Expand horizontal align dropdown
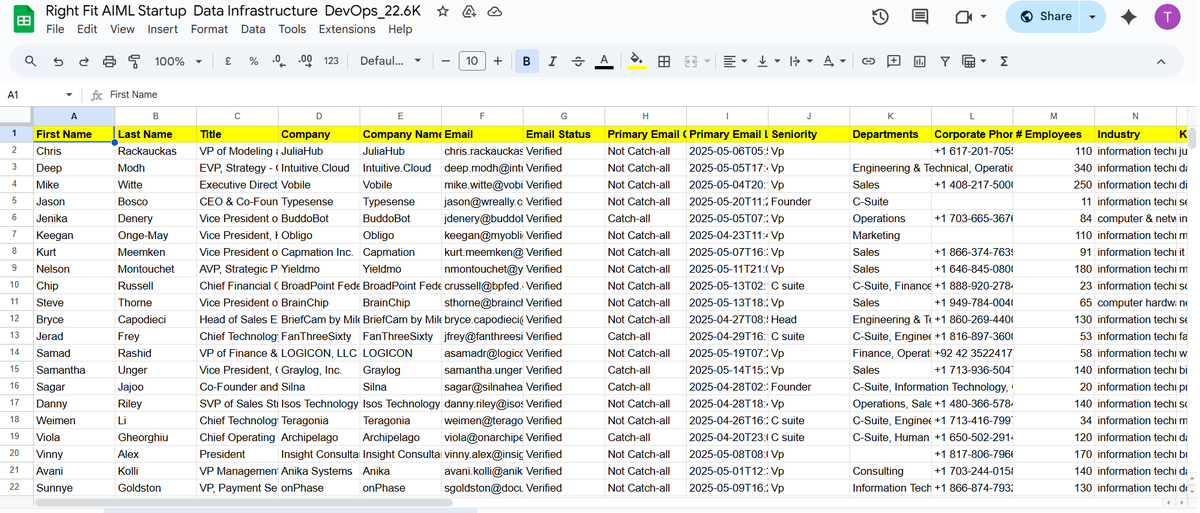This screenshot has height=513, width=1200. click(x=735, y=61)
